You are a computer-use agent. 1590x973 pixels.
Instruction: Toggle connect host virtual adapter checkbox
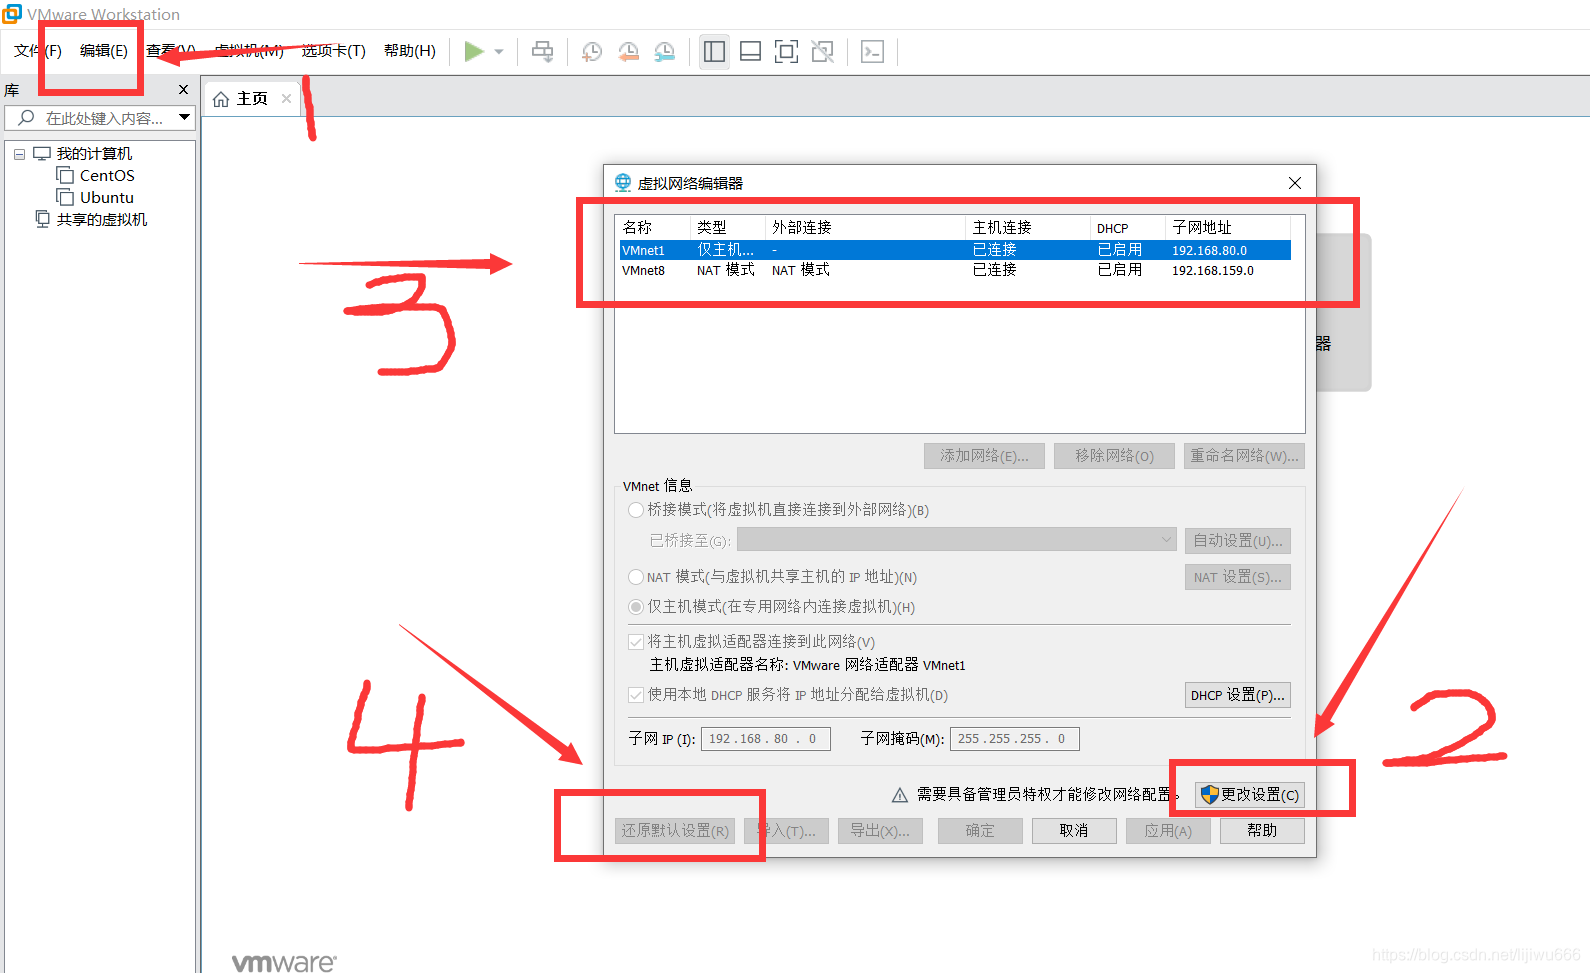(x=636, y=642)
